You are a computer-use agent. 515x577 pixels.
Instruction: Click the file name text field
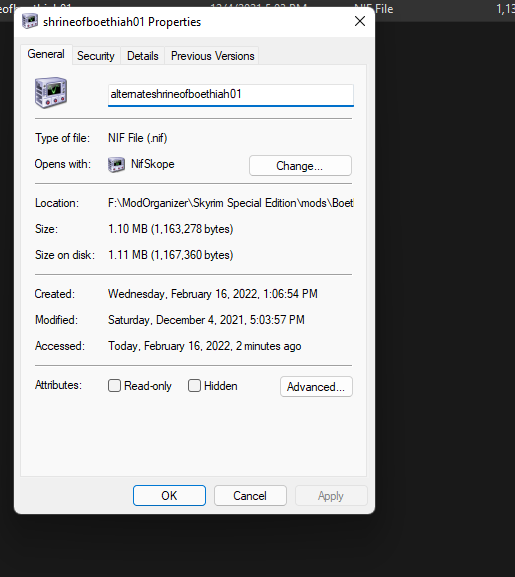231,95
